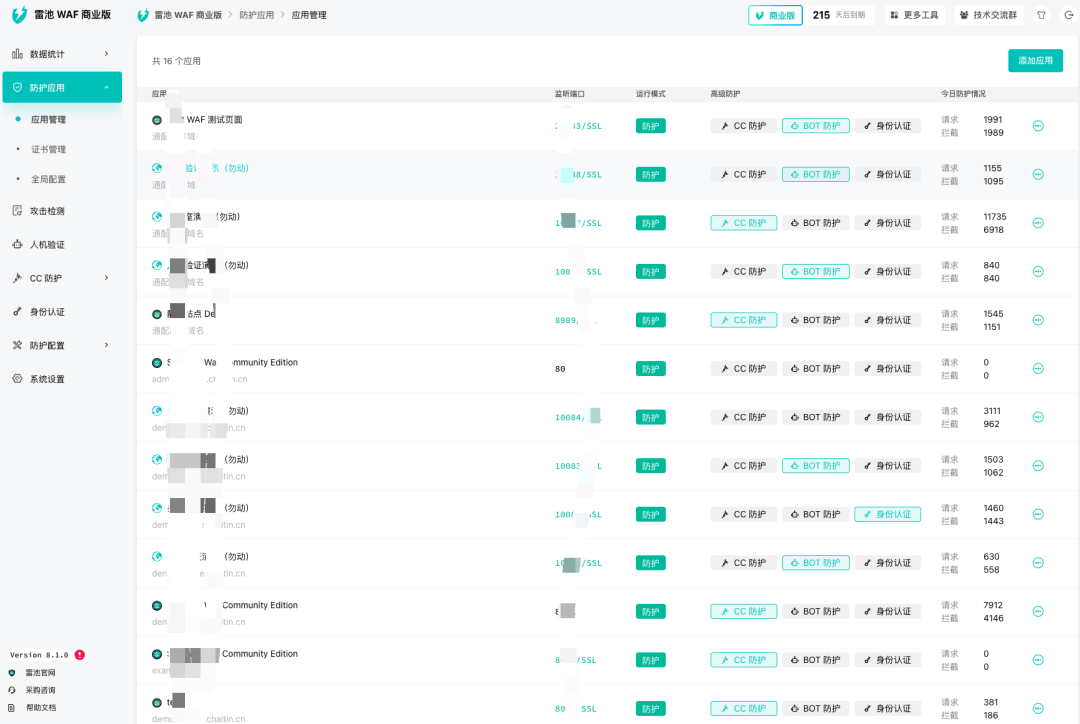
Task: Click the version update alert badge
Action: click(x=80, y=655)
